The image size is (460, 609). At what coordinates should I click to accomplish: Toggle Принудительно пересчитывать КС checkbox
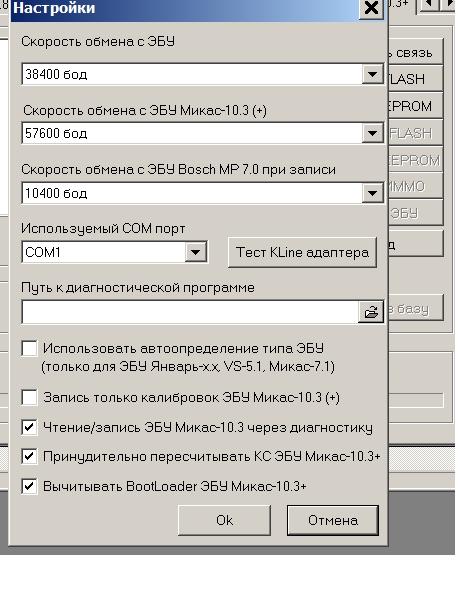point(30,456)
